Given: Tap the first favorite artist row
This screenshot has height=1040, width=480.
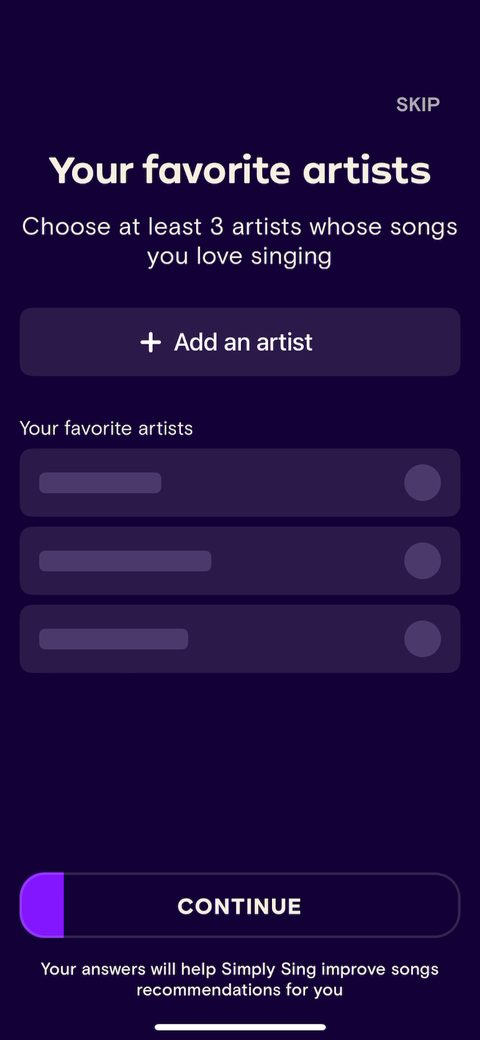Looking at the screenshot, I should (240, 482).
